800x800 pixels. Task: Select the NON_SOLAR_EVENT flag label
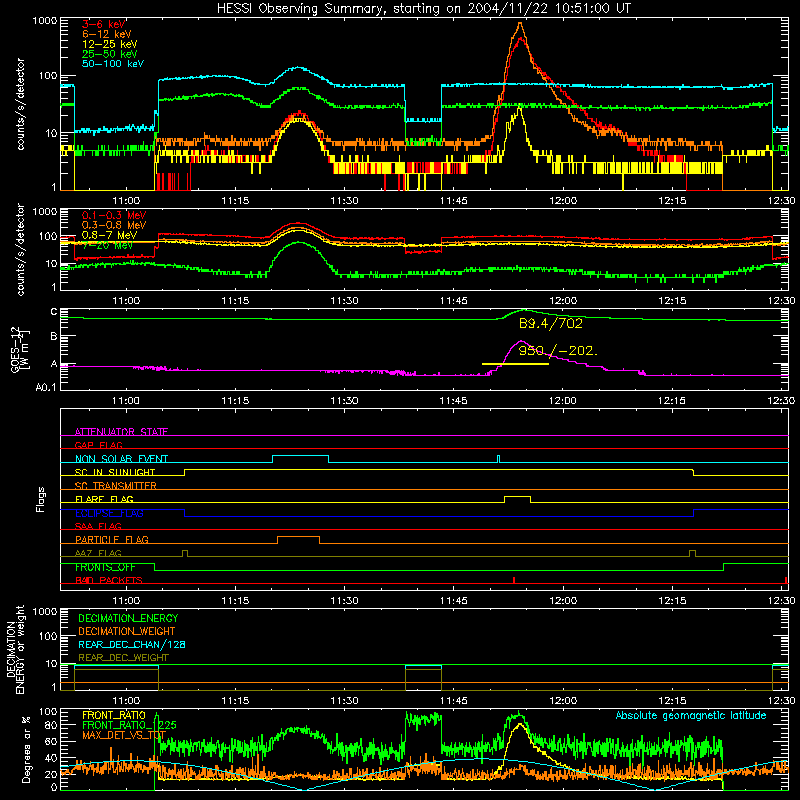point(121,459)
